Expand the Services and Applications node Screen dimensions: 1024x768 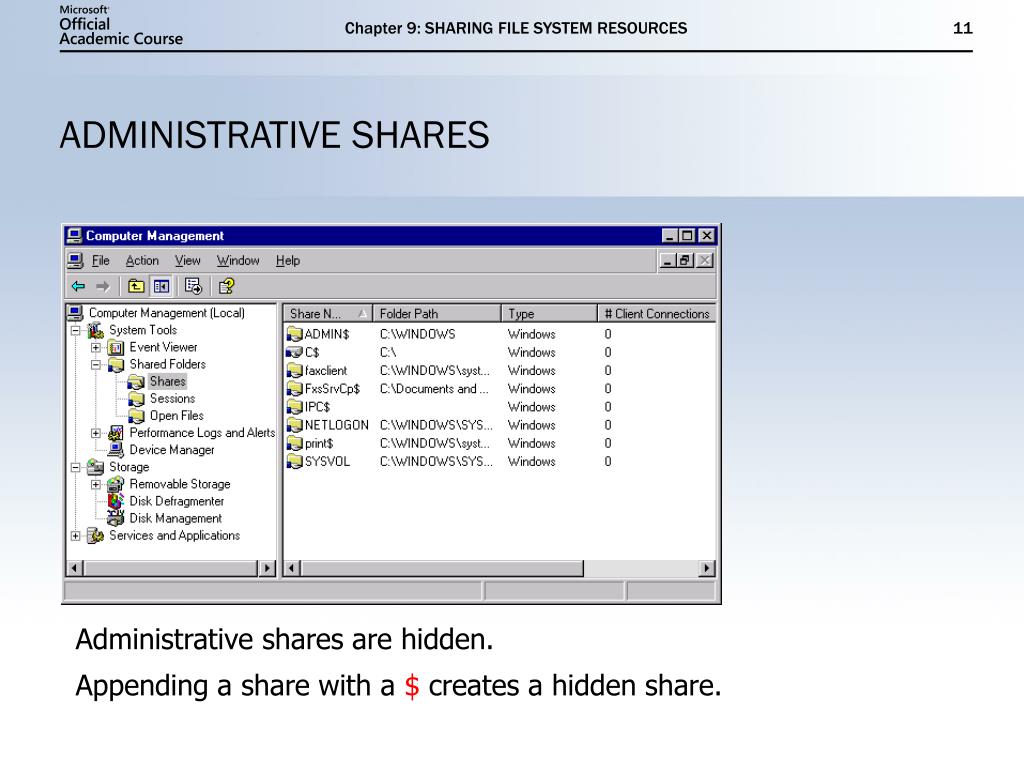coord(76,536)
